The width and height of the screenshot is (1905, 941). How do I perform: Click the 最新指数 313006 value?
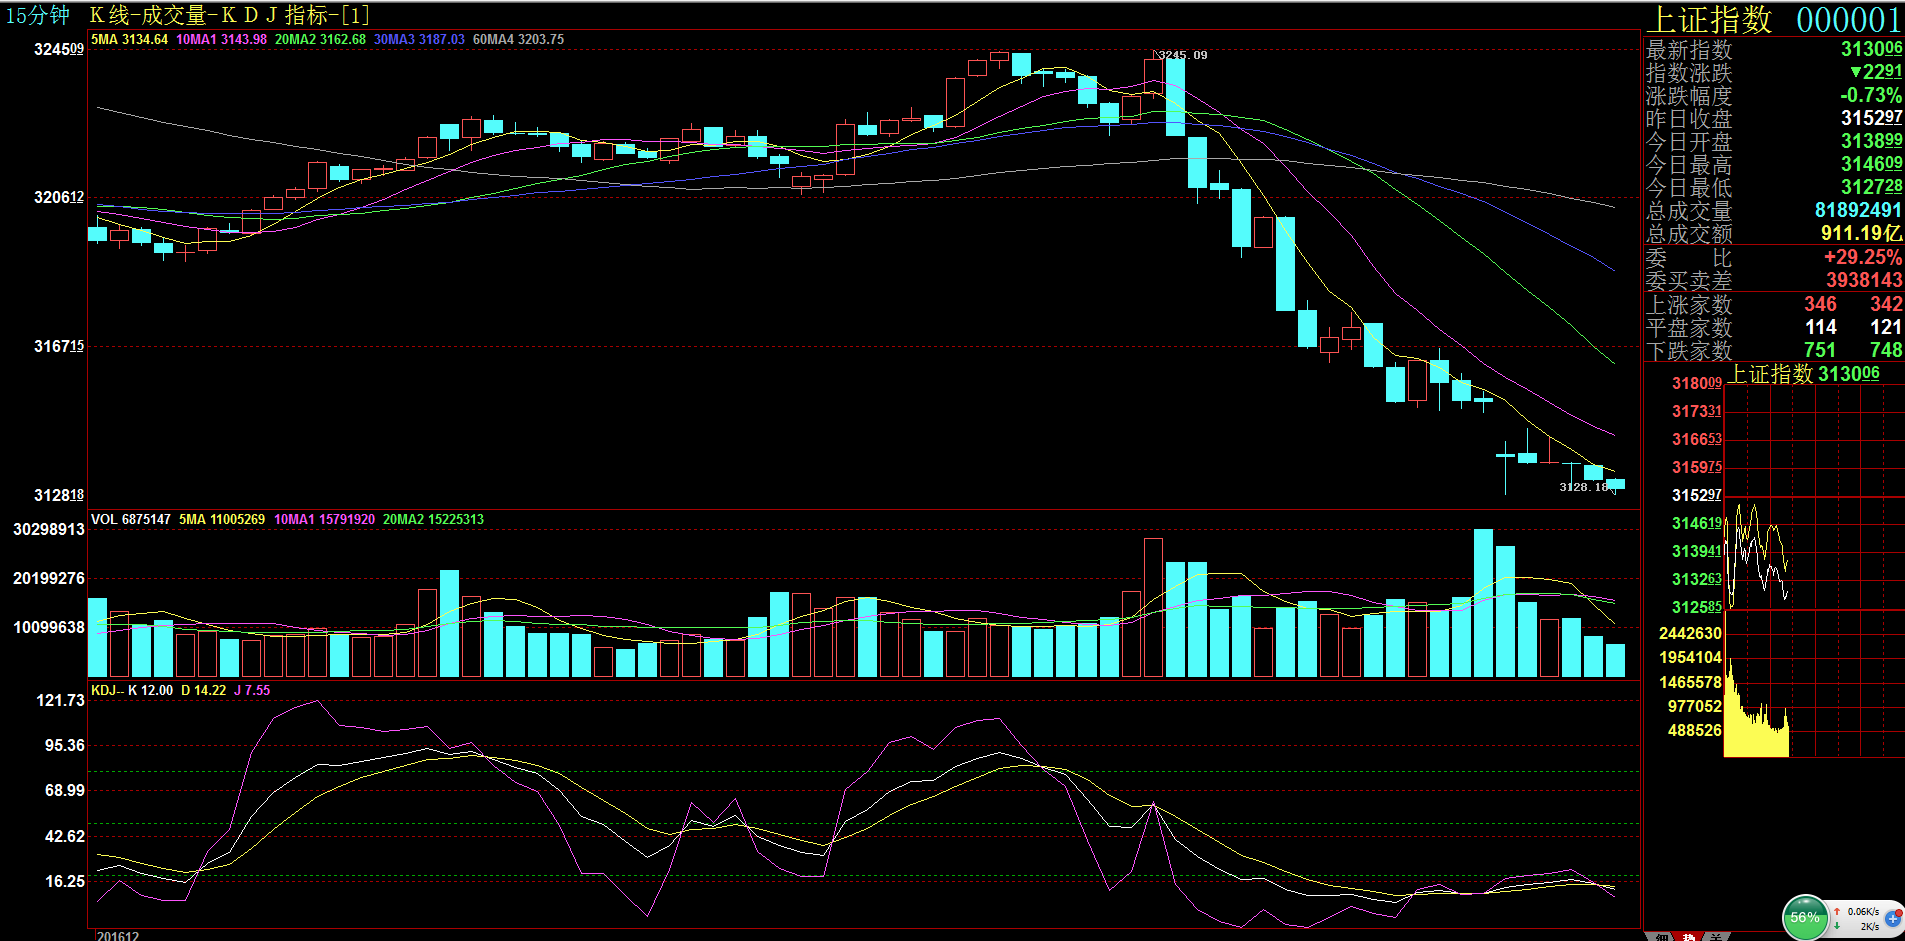click(1871, 49)
